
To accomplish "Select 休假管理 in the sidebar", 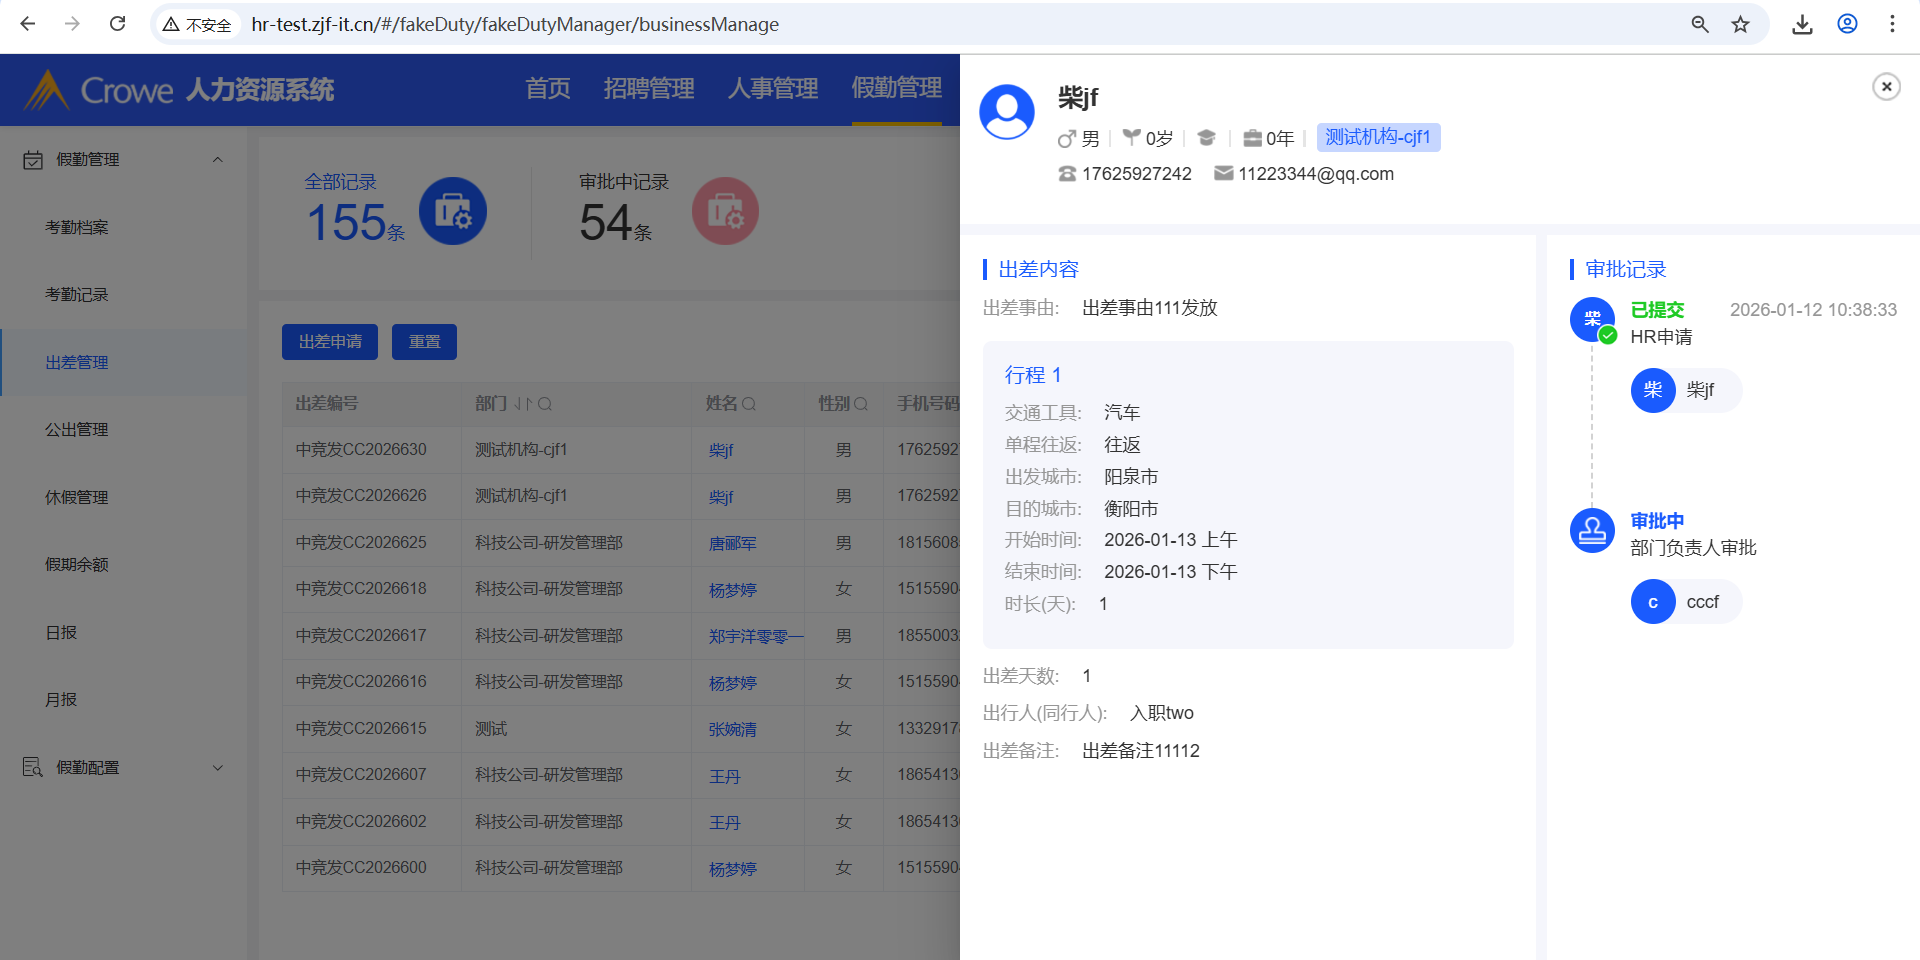I will point(77,497).
